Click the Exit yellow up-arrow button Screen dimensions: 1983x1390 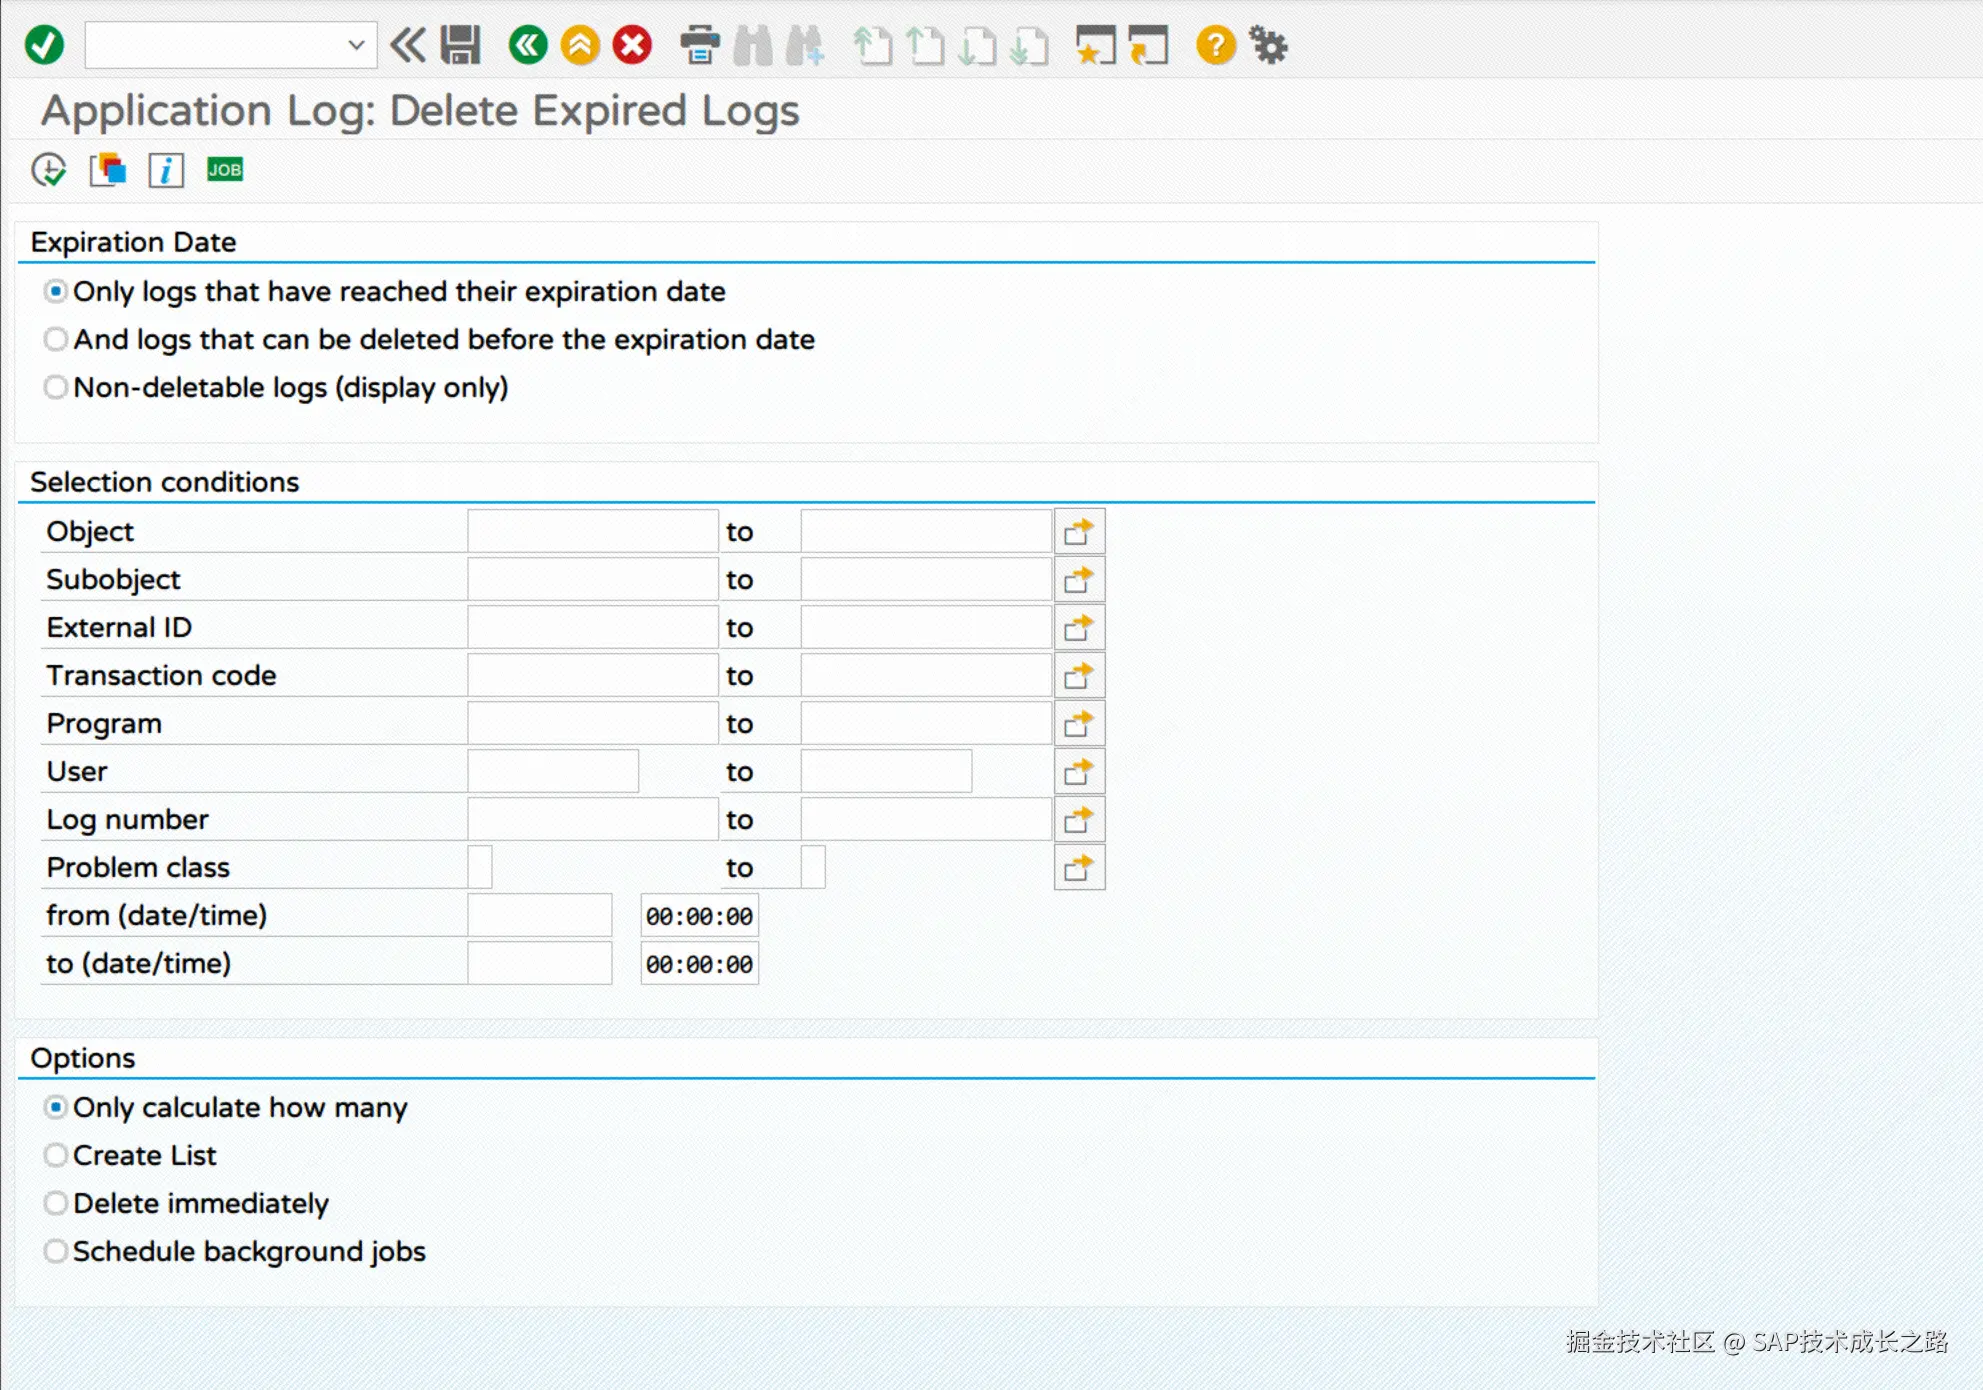580,45
